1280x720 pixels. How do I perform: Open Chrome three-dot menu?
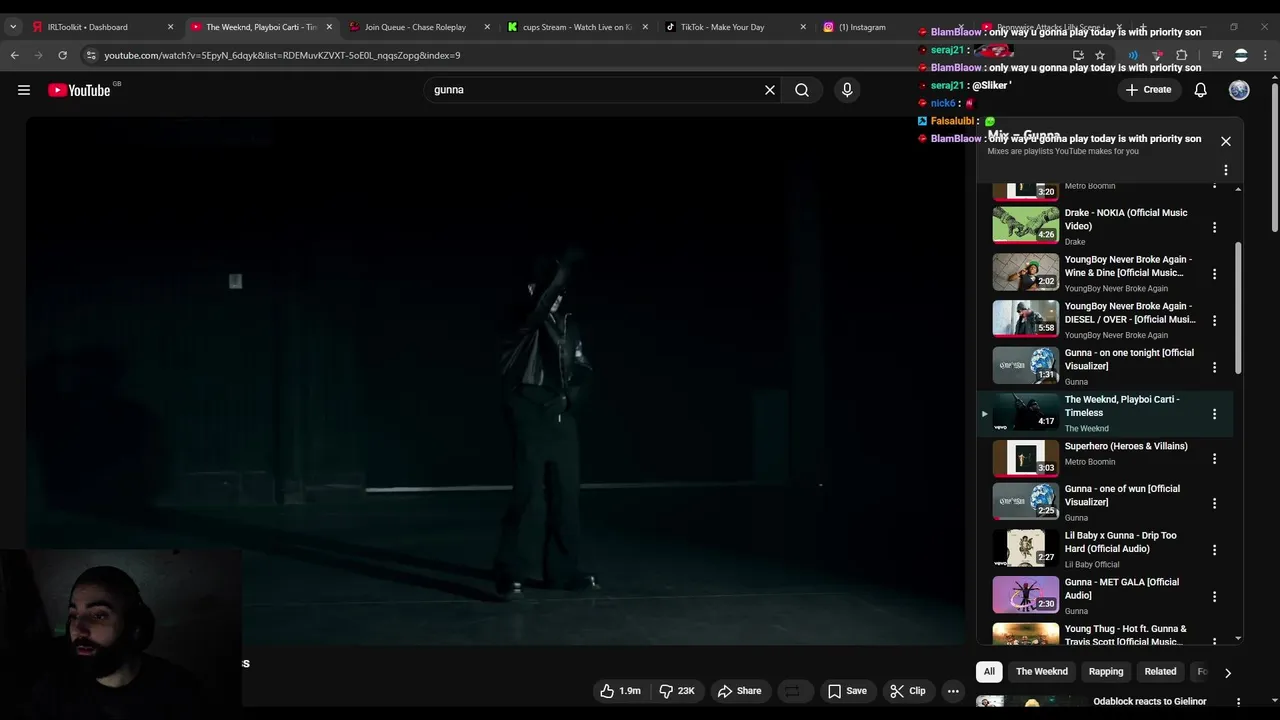[x=1265, y=55]
